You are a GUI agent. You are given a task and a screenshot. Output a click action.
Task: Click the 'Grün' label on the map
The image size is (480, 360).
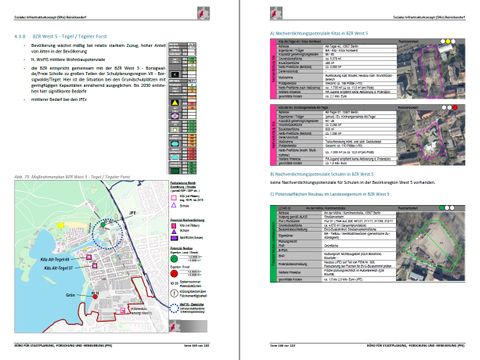(x=70, y=295)
